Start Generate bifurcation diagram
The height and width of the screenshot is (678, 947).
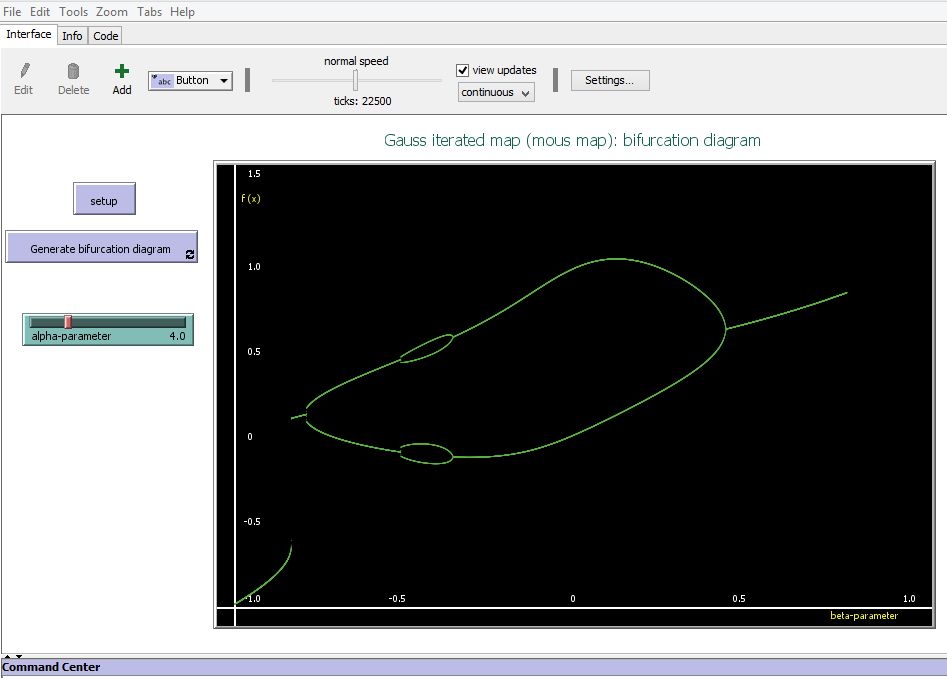click(x=100, y=248)
